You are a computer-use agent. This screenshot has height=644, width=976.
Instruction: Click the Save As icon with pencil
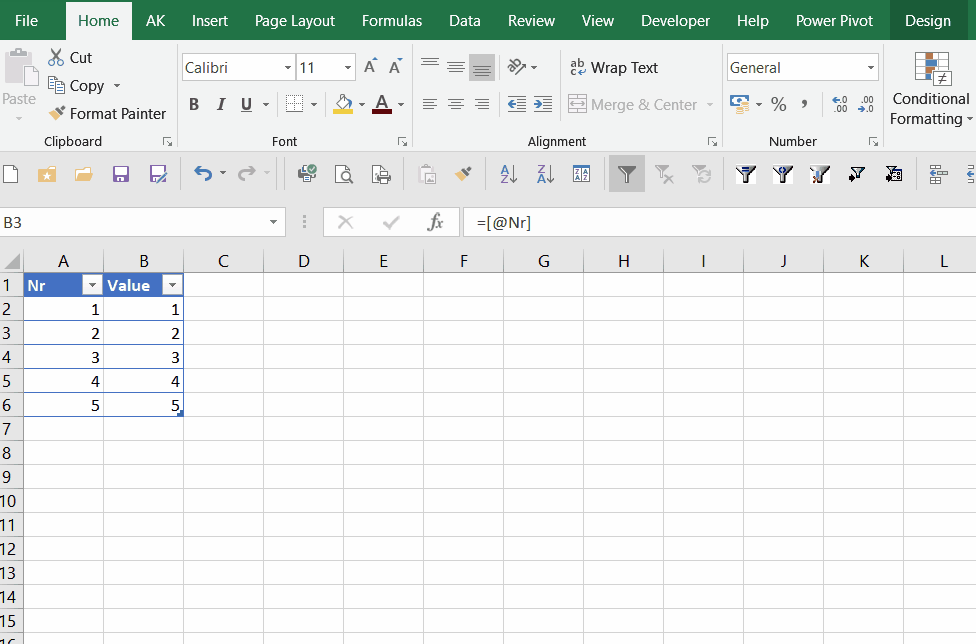tap(158, 174)
